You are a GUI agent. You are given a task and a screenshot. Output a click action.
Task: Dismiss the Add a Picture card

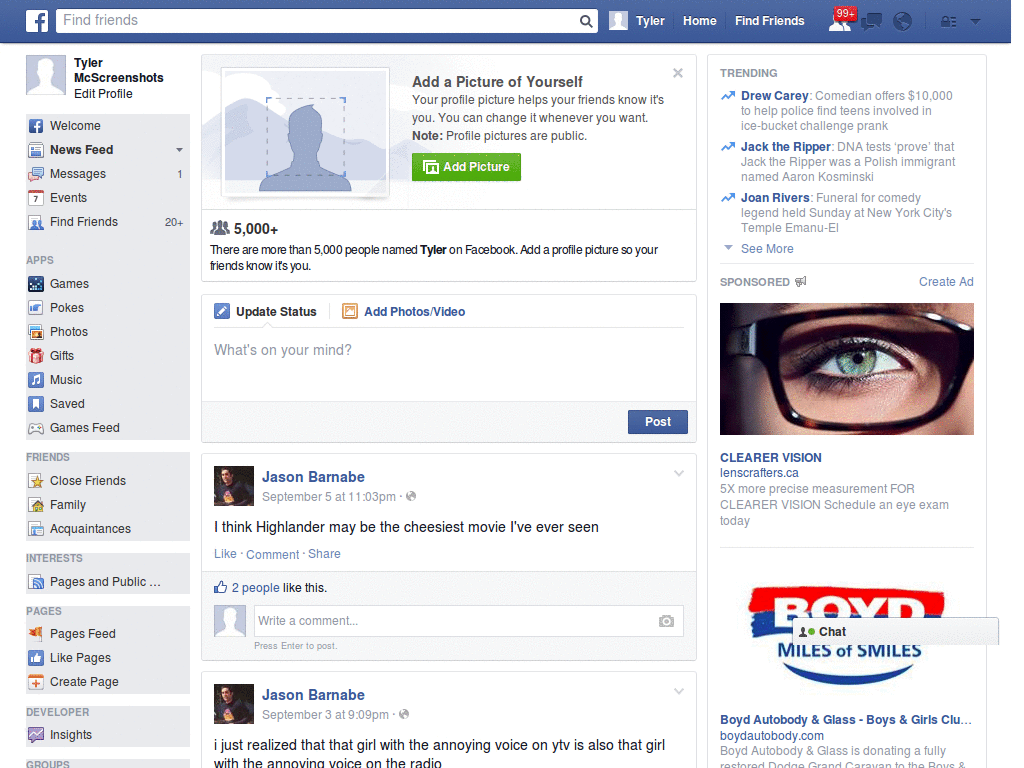pyautogui.click(x=678, y=73)
